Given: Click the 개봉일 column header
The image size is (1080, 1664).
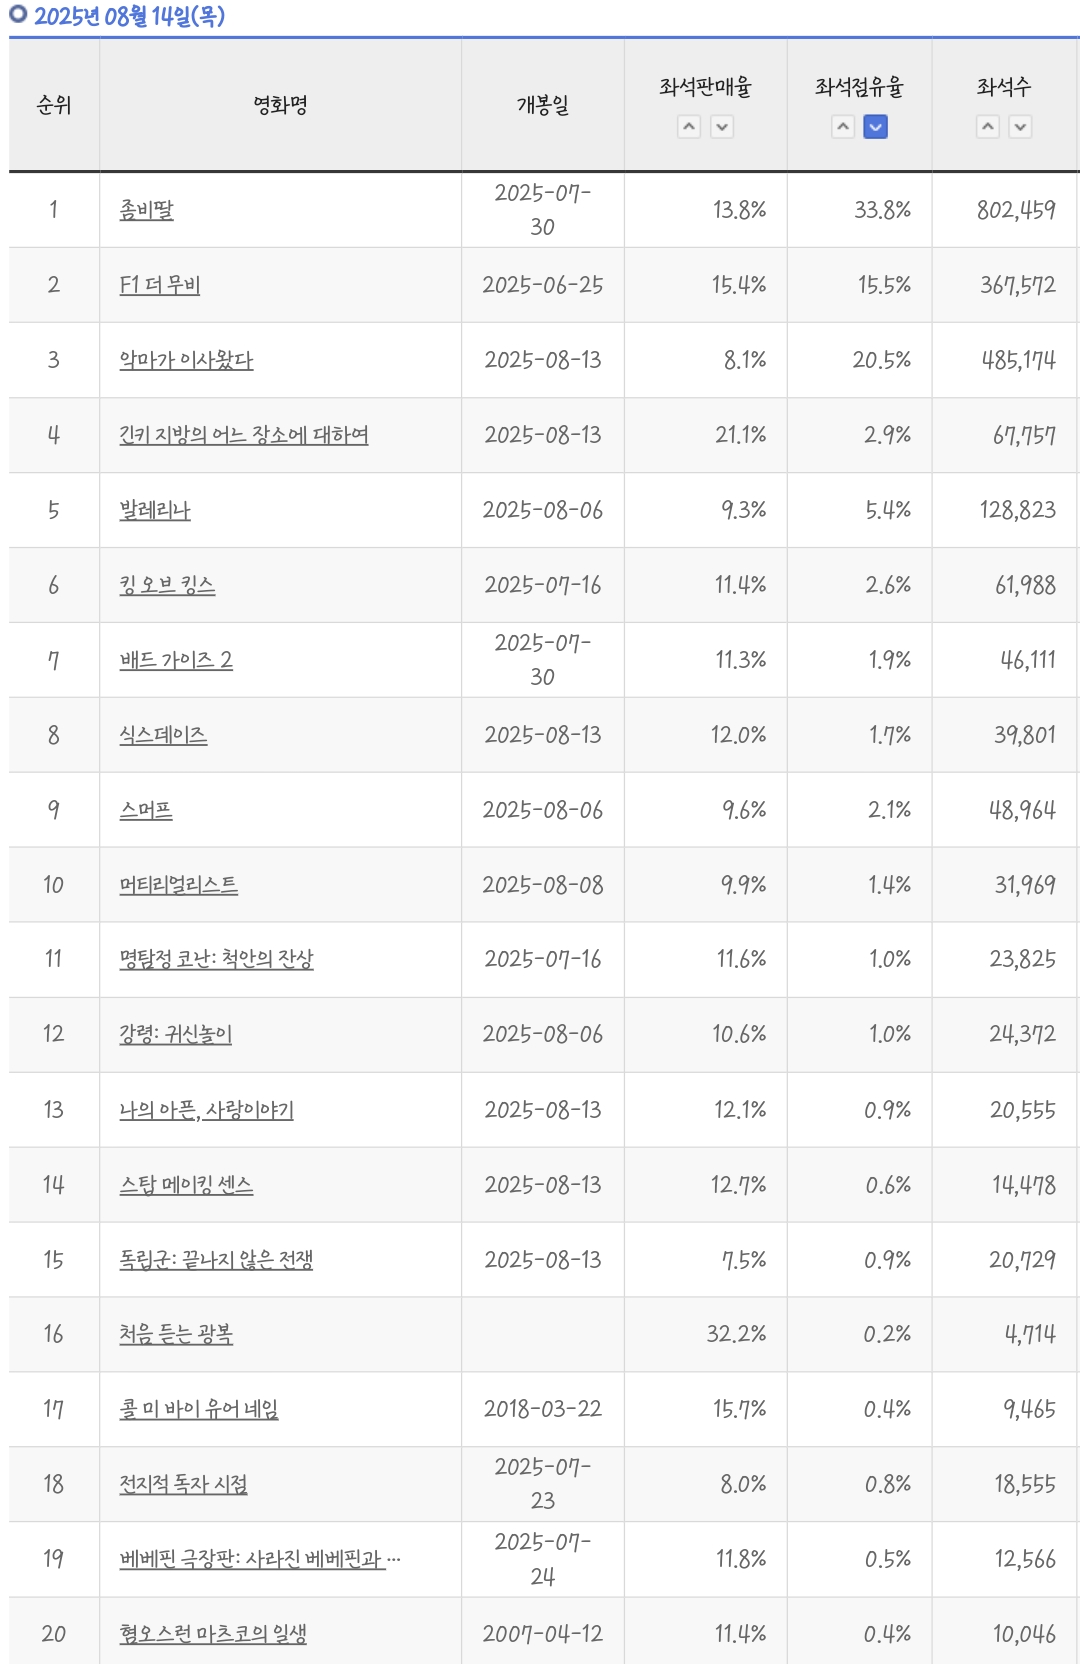Looking at the screenshot, I should pyautogui.click(x=542, y=105).
